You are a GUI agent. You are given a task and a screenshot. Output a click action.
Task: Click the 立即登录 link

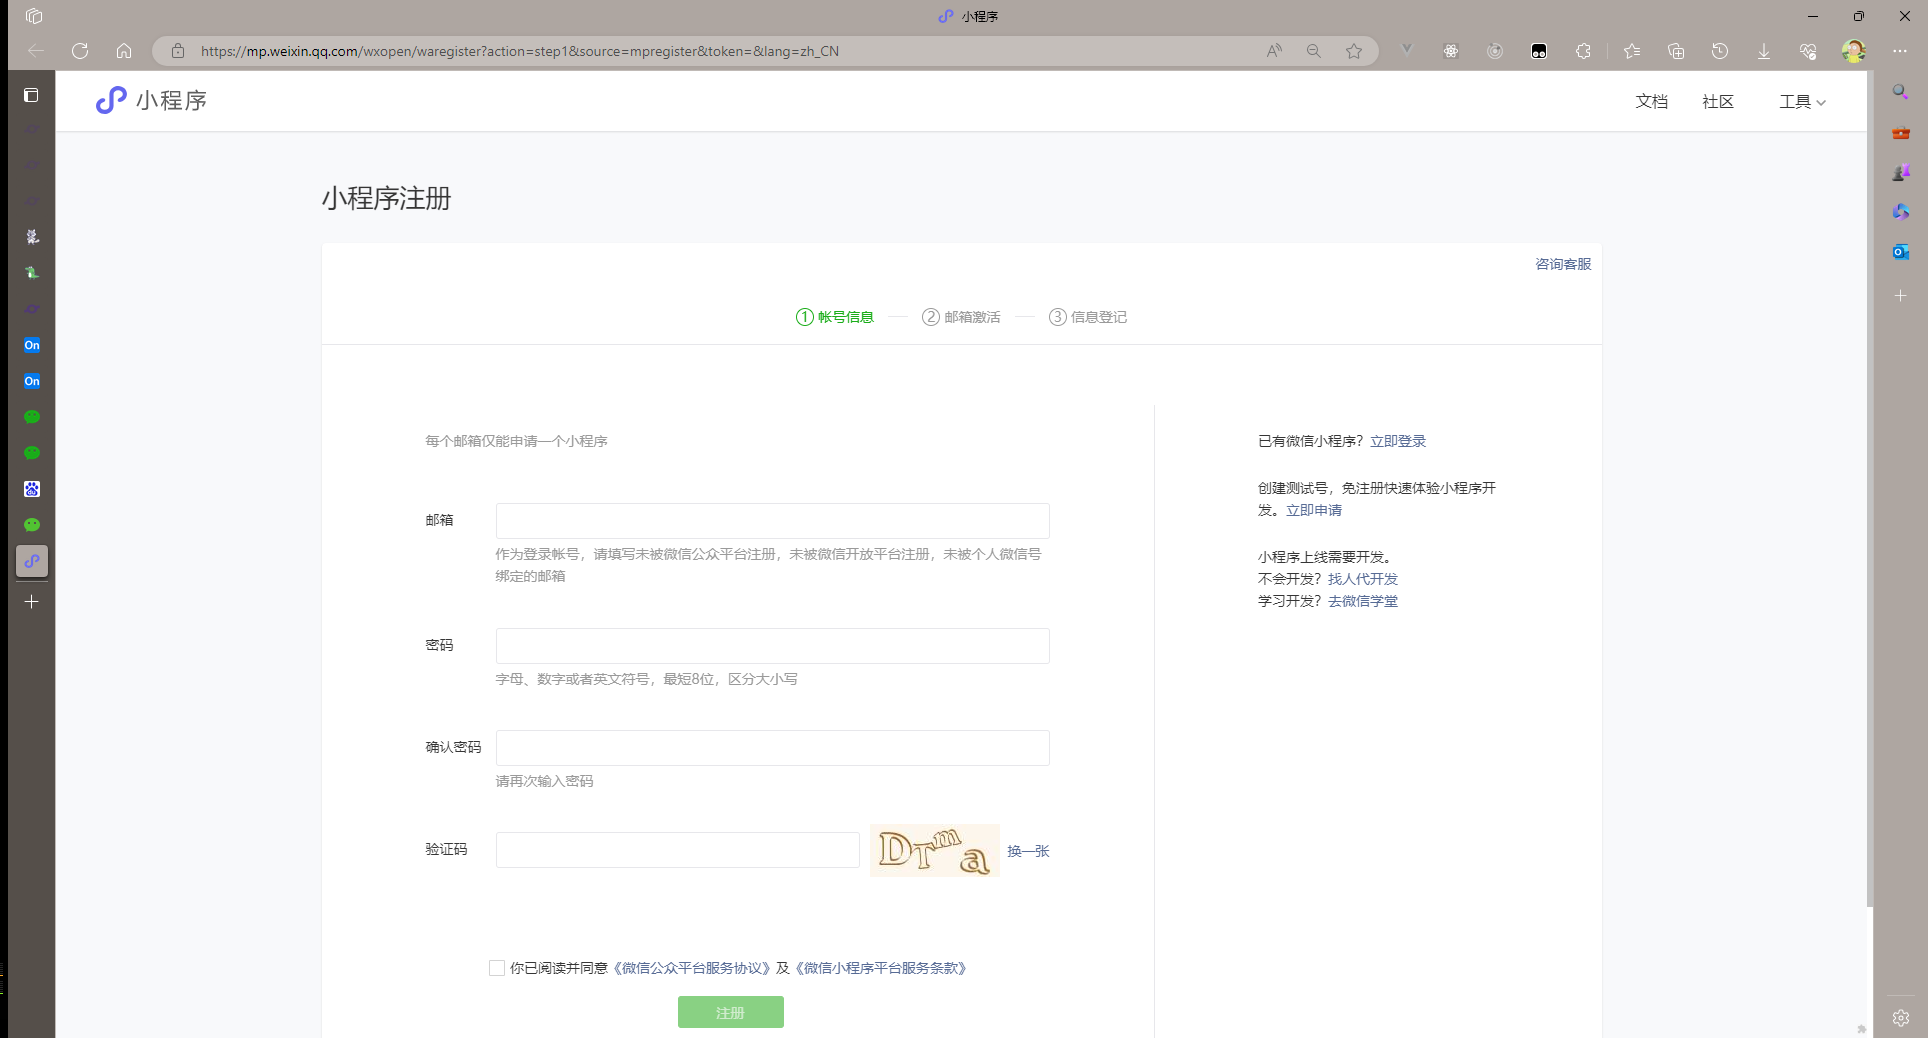(1397, 441)
